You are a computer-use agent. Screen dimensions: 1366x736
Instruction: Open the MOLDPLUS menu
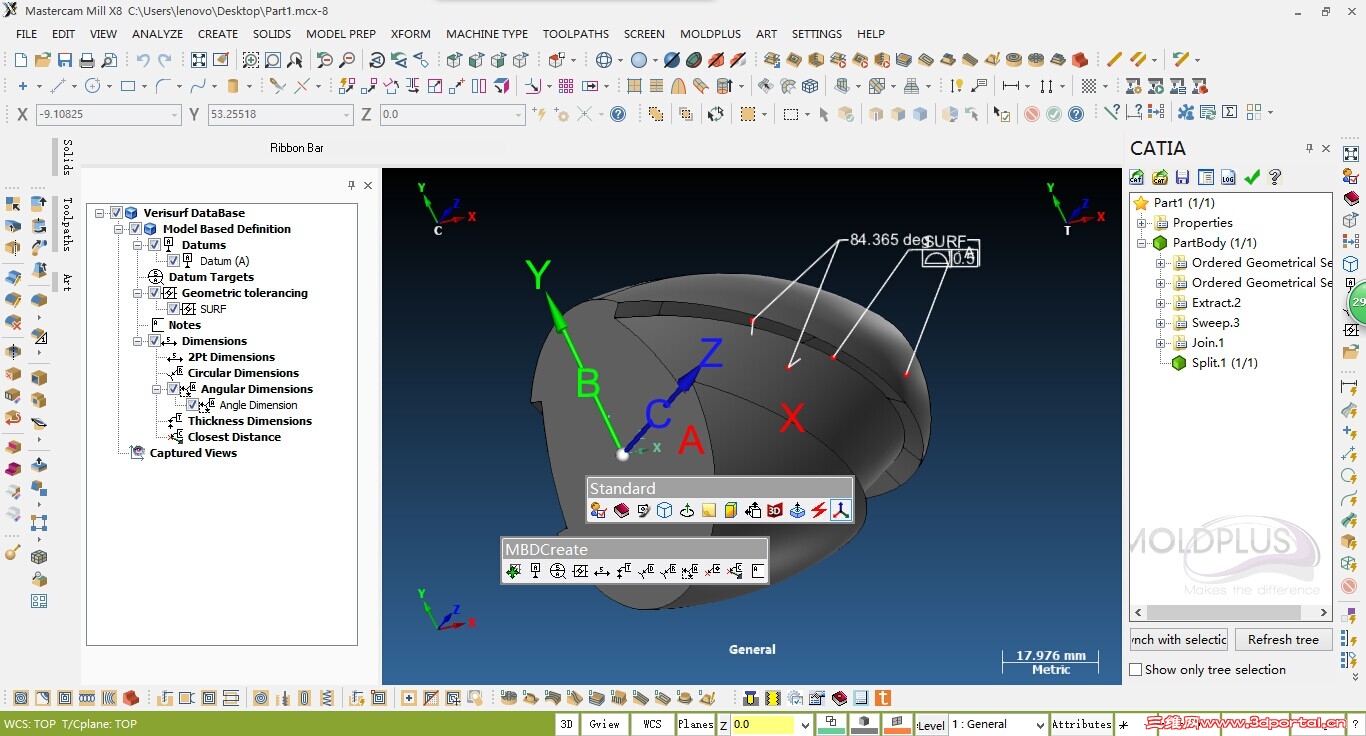[x=710, y=34]
